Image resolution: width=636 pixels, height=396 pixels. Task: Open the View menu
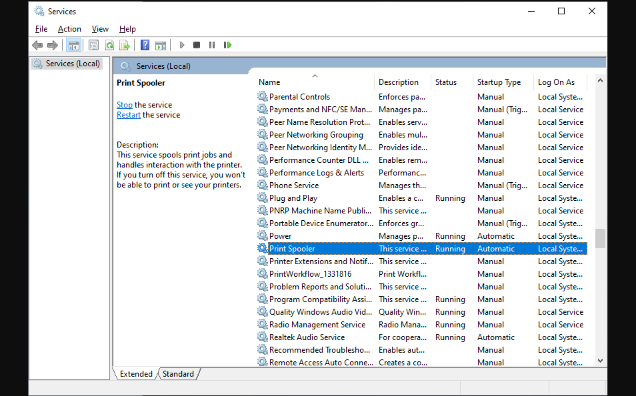pyautogui.click(x=100, y=29)
